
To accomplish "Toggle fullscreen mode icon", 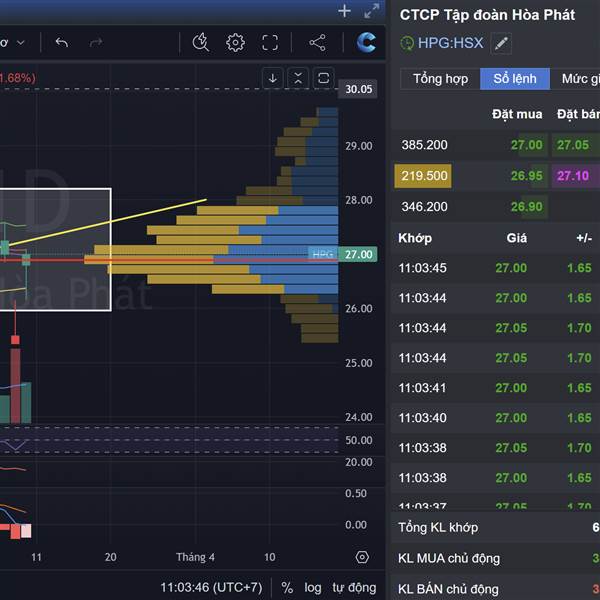I will click(x=270, y=42).
